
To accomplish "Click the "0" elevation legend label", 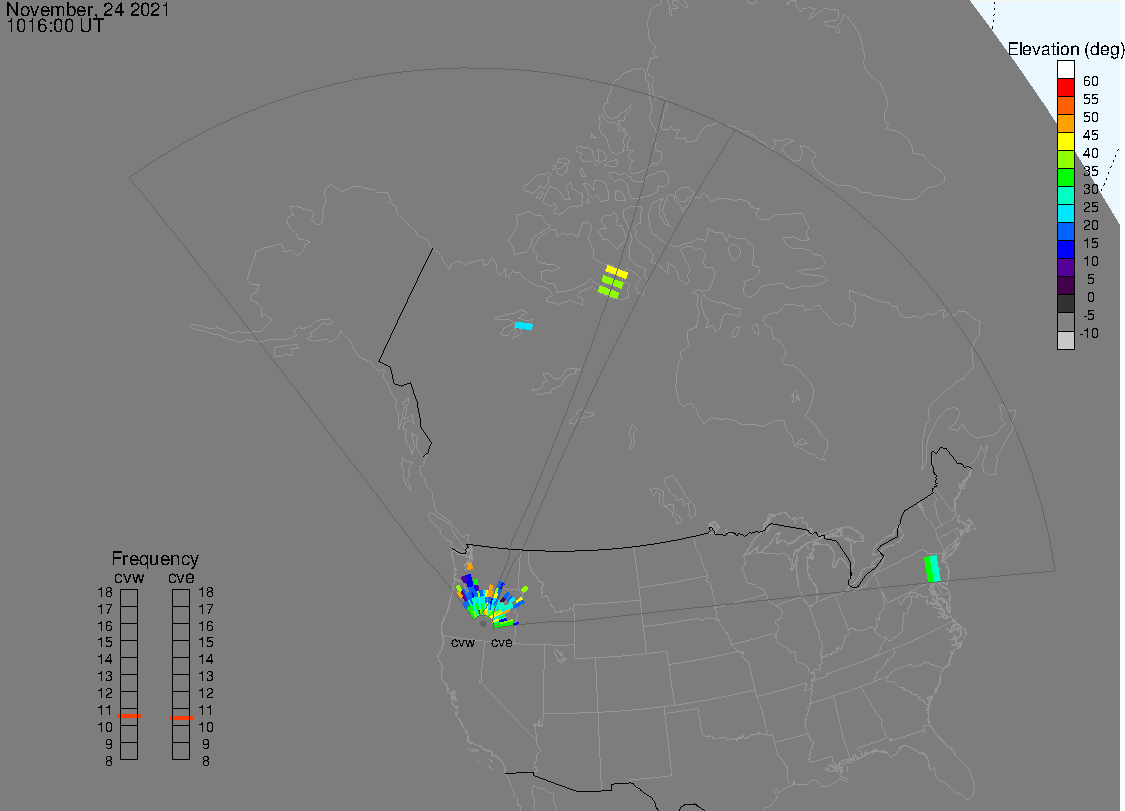I will pos(1091,297).
